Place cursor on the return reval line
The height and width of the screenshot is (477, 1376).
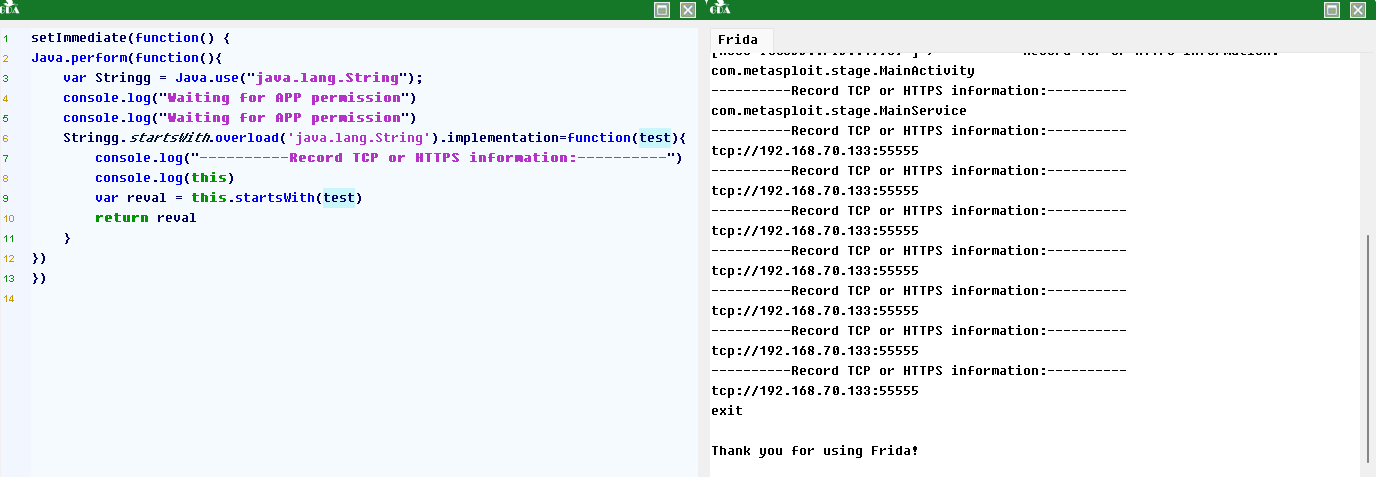point(145,217)
